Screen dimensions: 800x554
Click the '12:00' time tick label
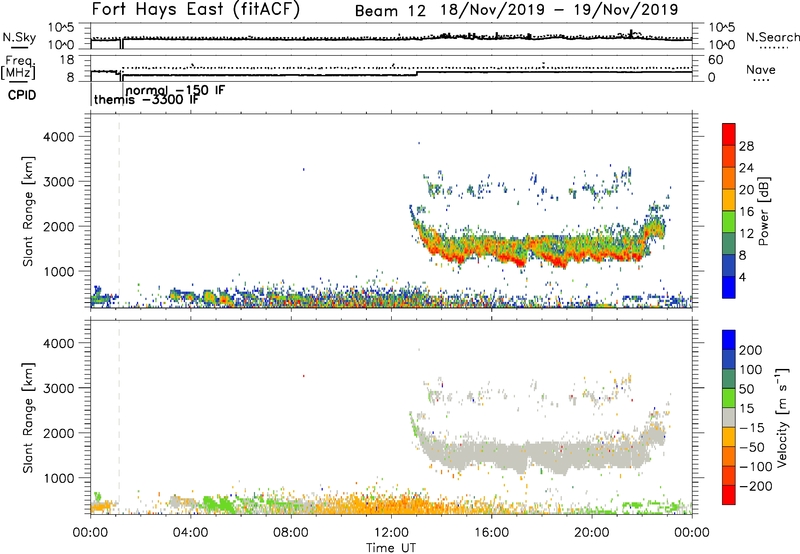coord(391,533)
